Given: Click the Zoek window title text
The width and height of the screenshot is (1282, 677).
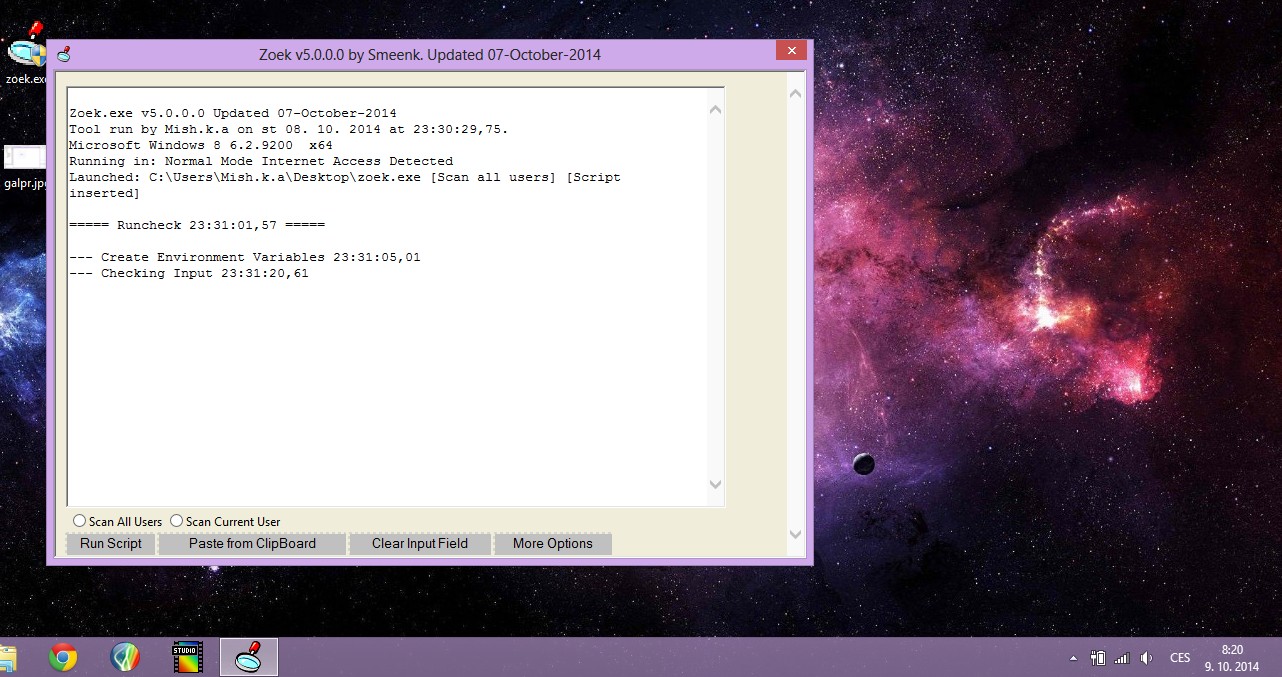Looking at the screenshot, I should 430,55.
